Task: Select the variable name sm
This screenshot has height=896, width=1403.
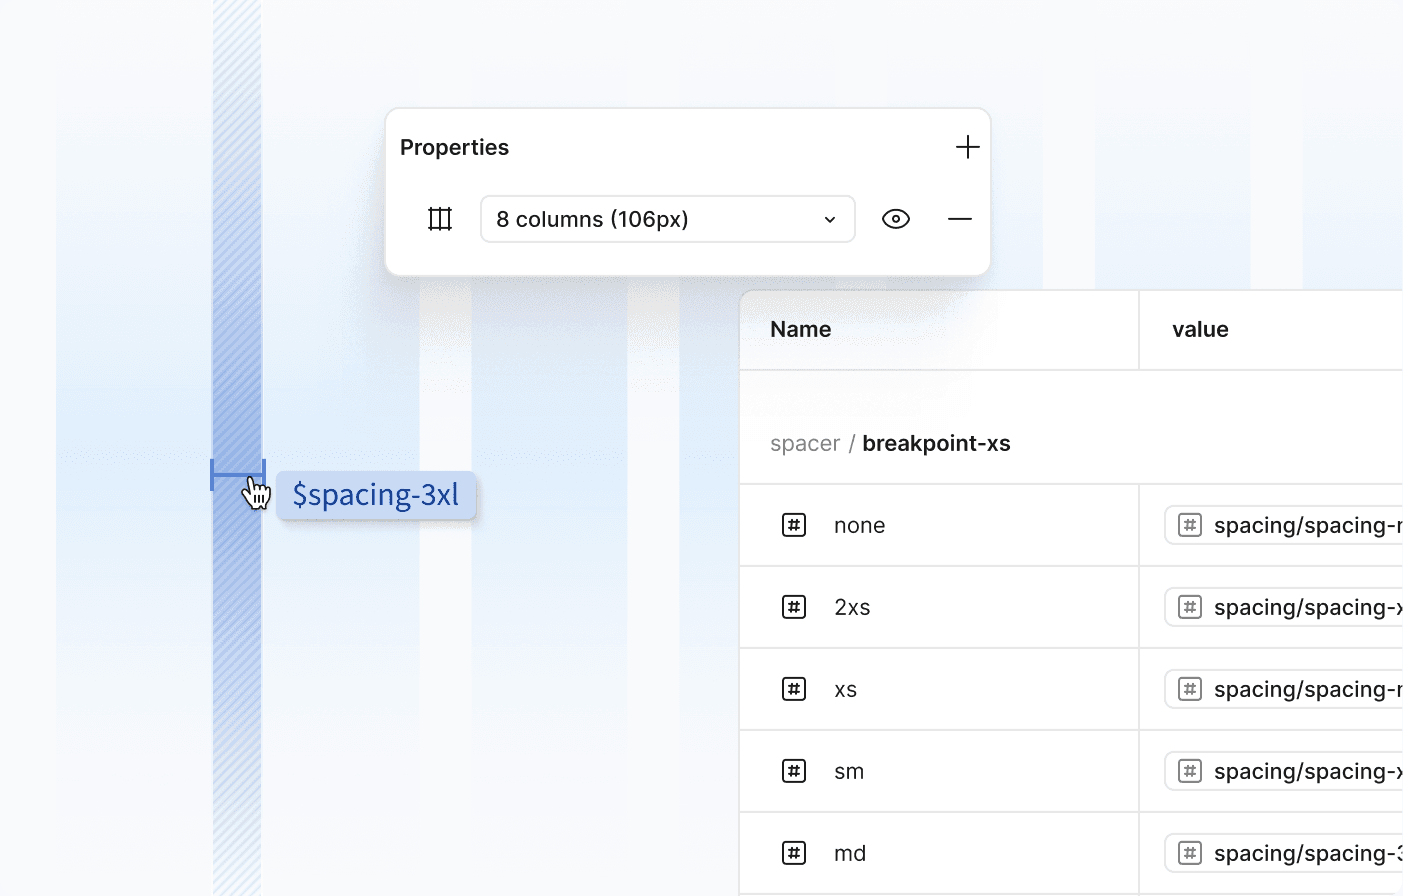Action: point(849,772)
